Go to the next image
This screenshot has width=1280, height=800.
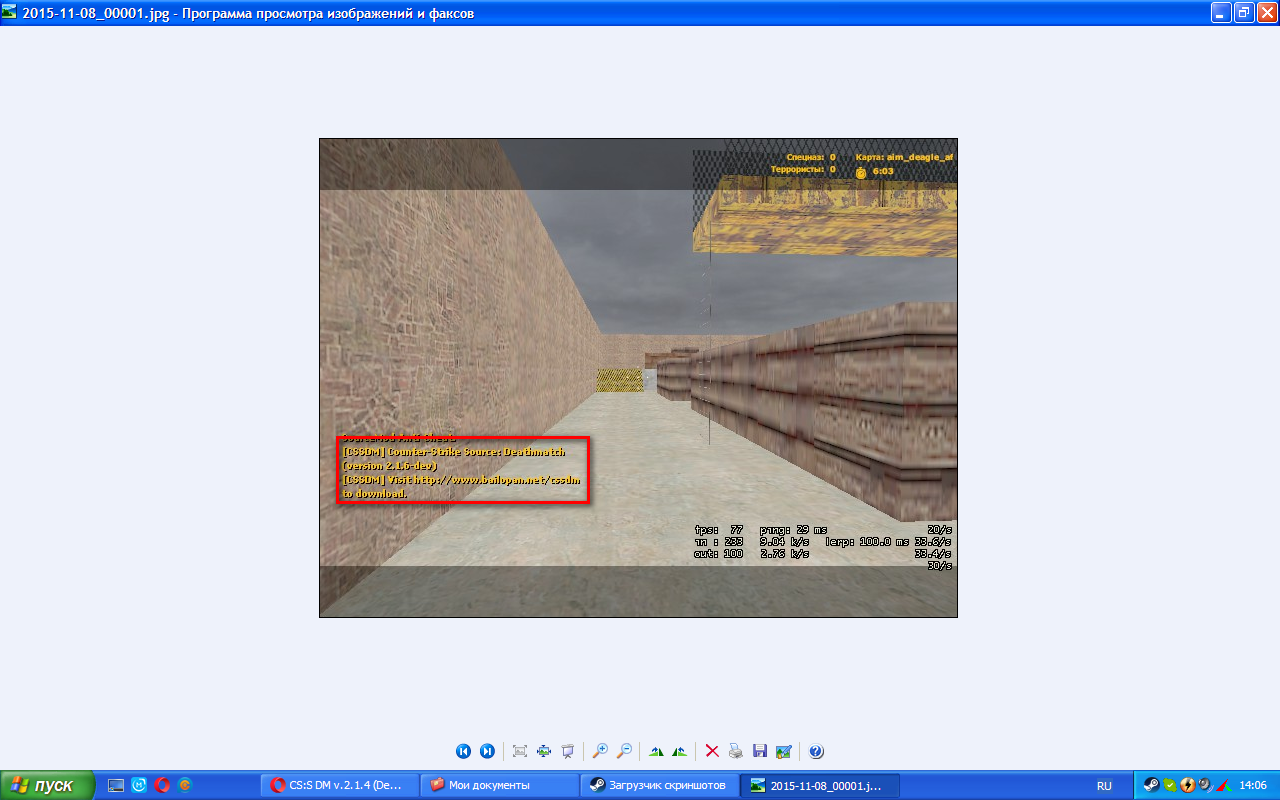point(487,751)
